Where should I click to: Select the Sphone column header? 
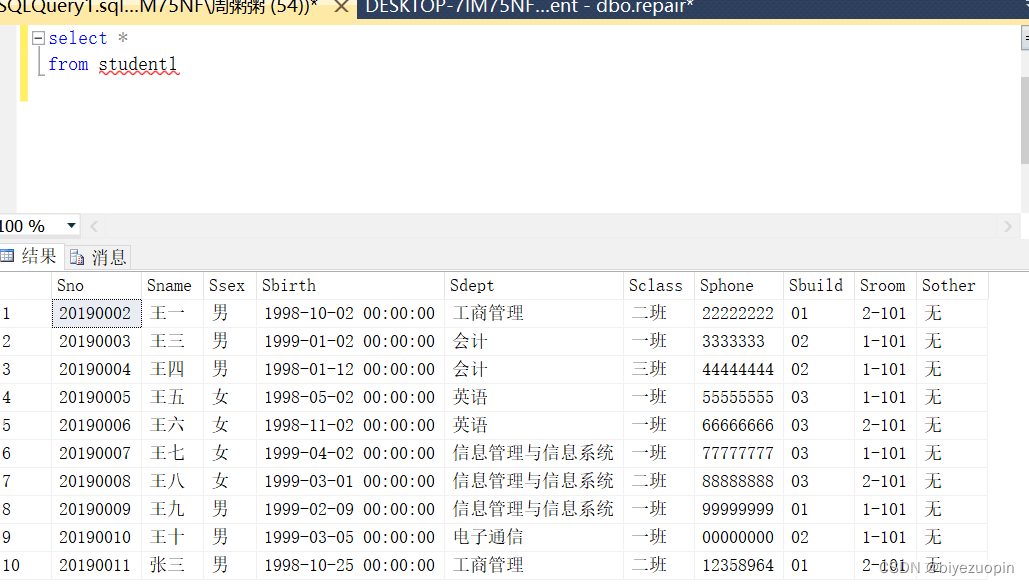point(739,286)
